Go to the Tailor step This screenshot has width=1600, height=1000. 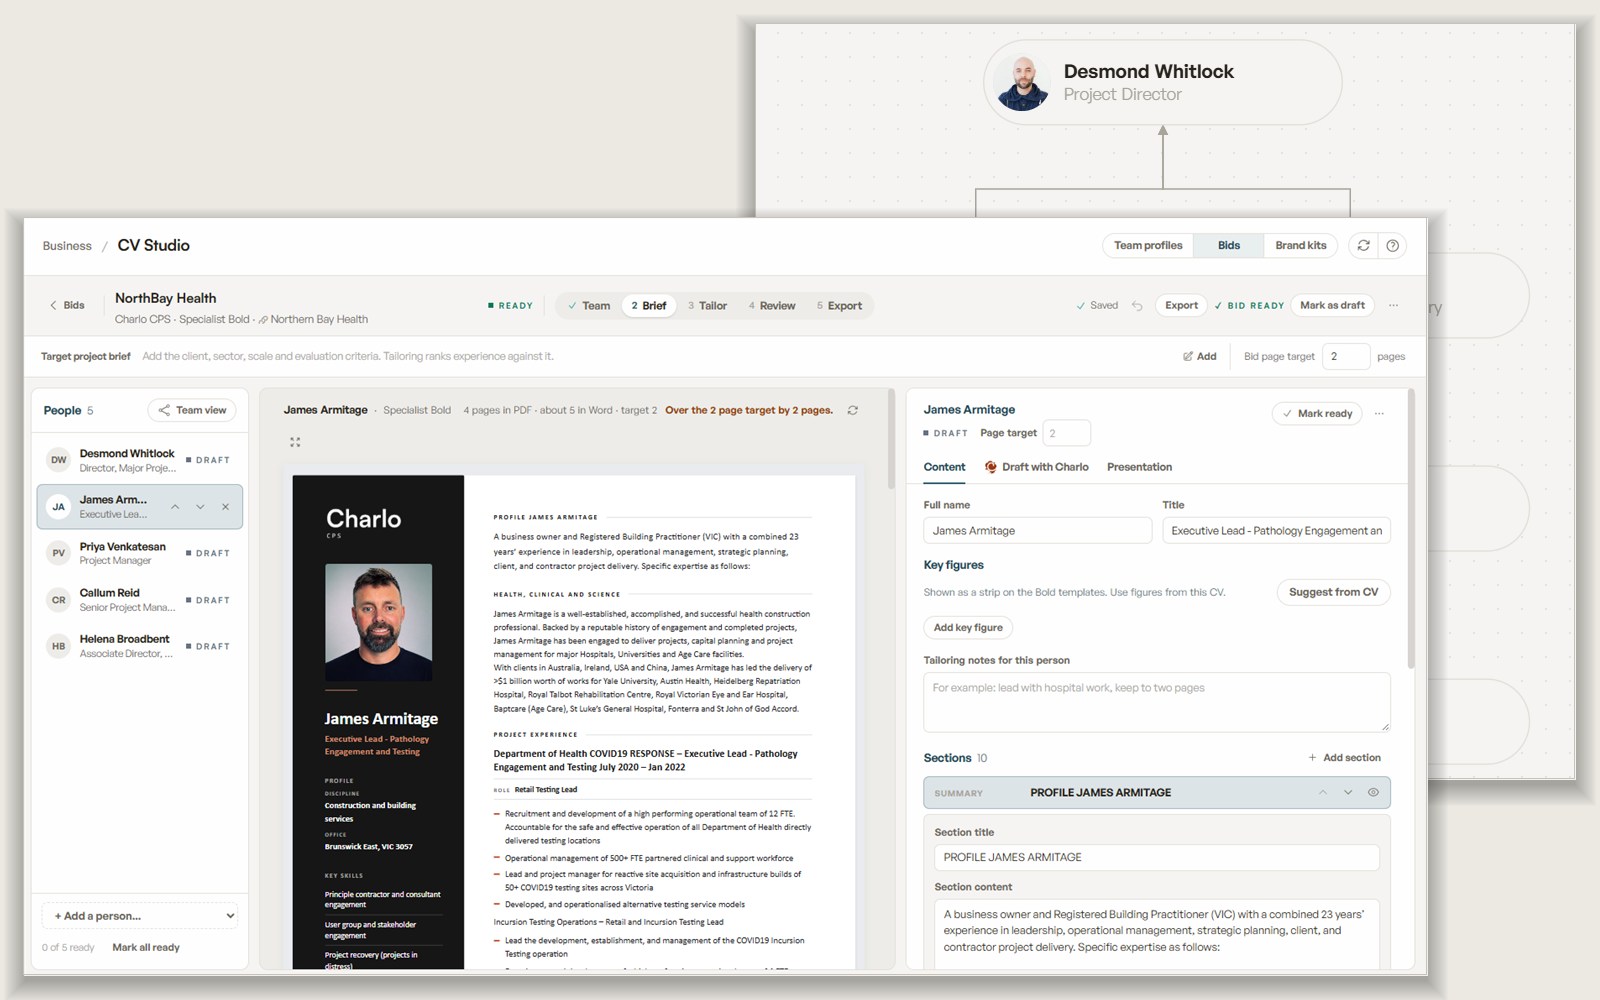coord(707,306)
